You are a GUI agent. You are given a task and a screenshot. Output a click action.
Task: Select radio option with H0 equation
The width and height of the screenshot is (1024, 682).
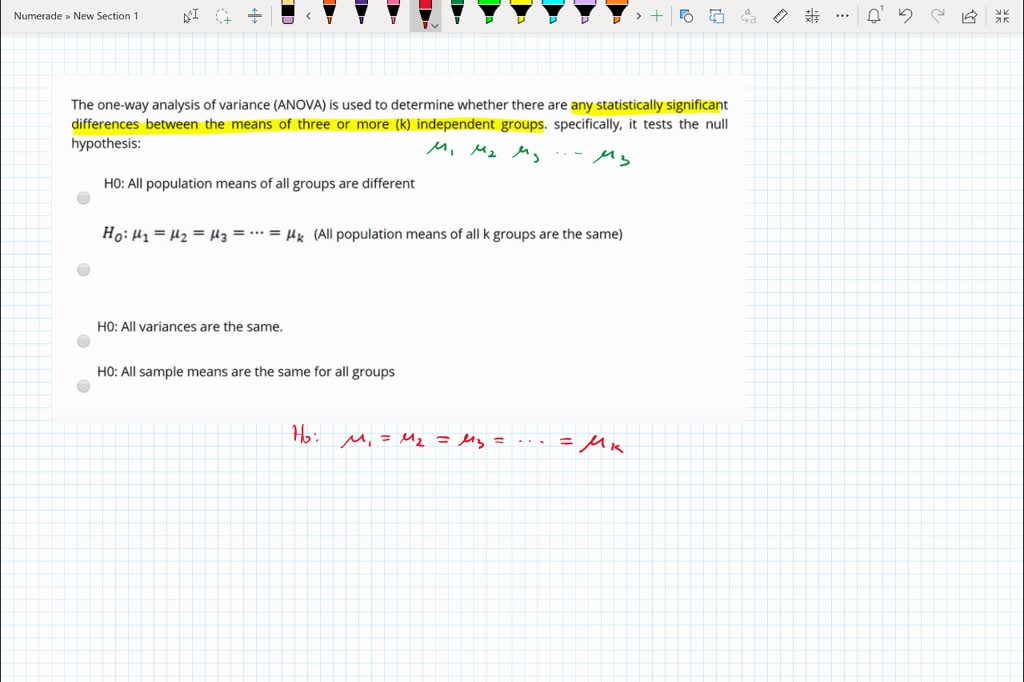click(x=83, y=269)
